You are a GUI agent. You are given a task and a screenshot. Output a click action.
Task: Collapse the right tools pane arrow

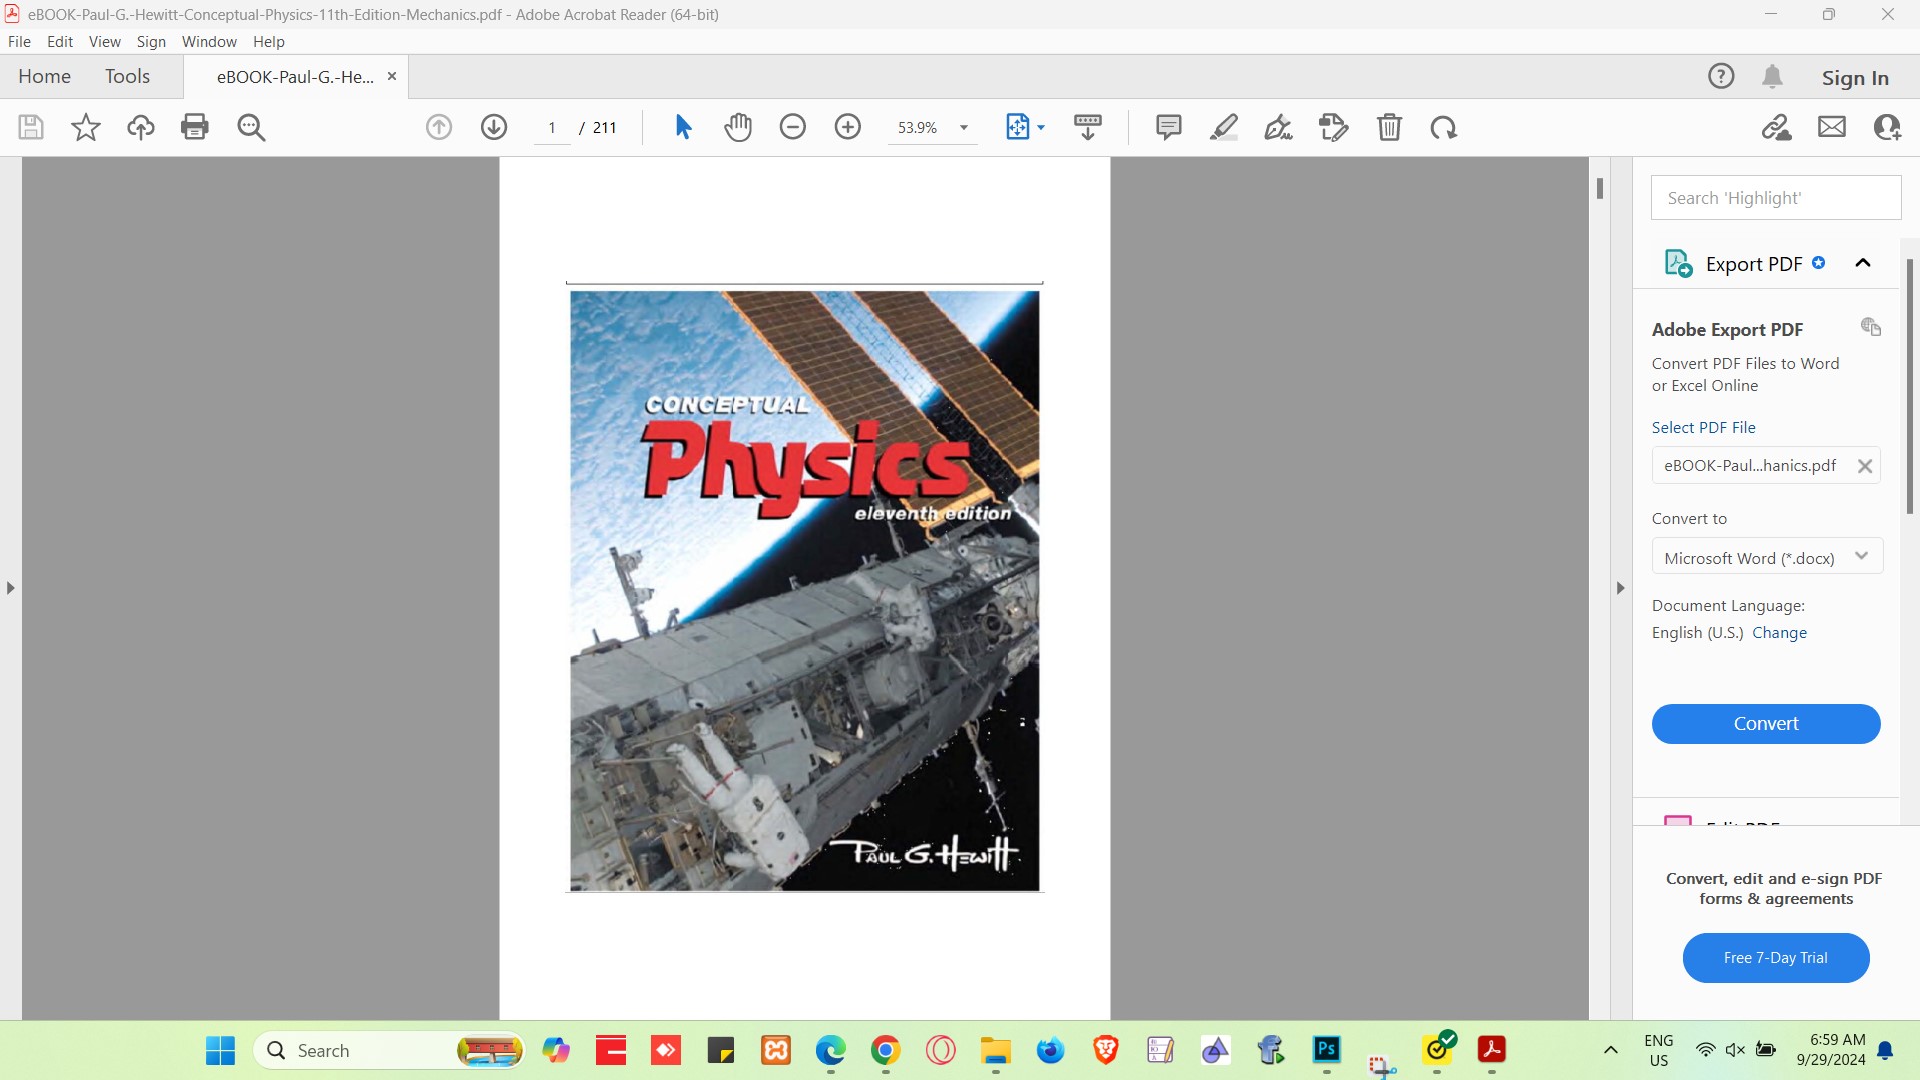[1621, 588]
